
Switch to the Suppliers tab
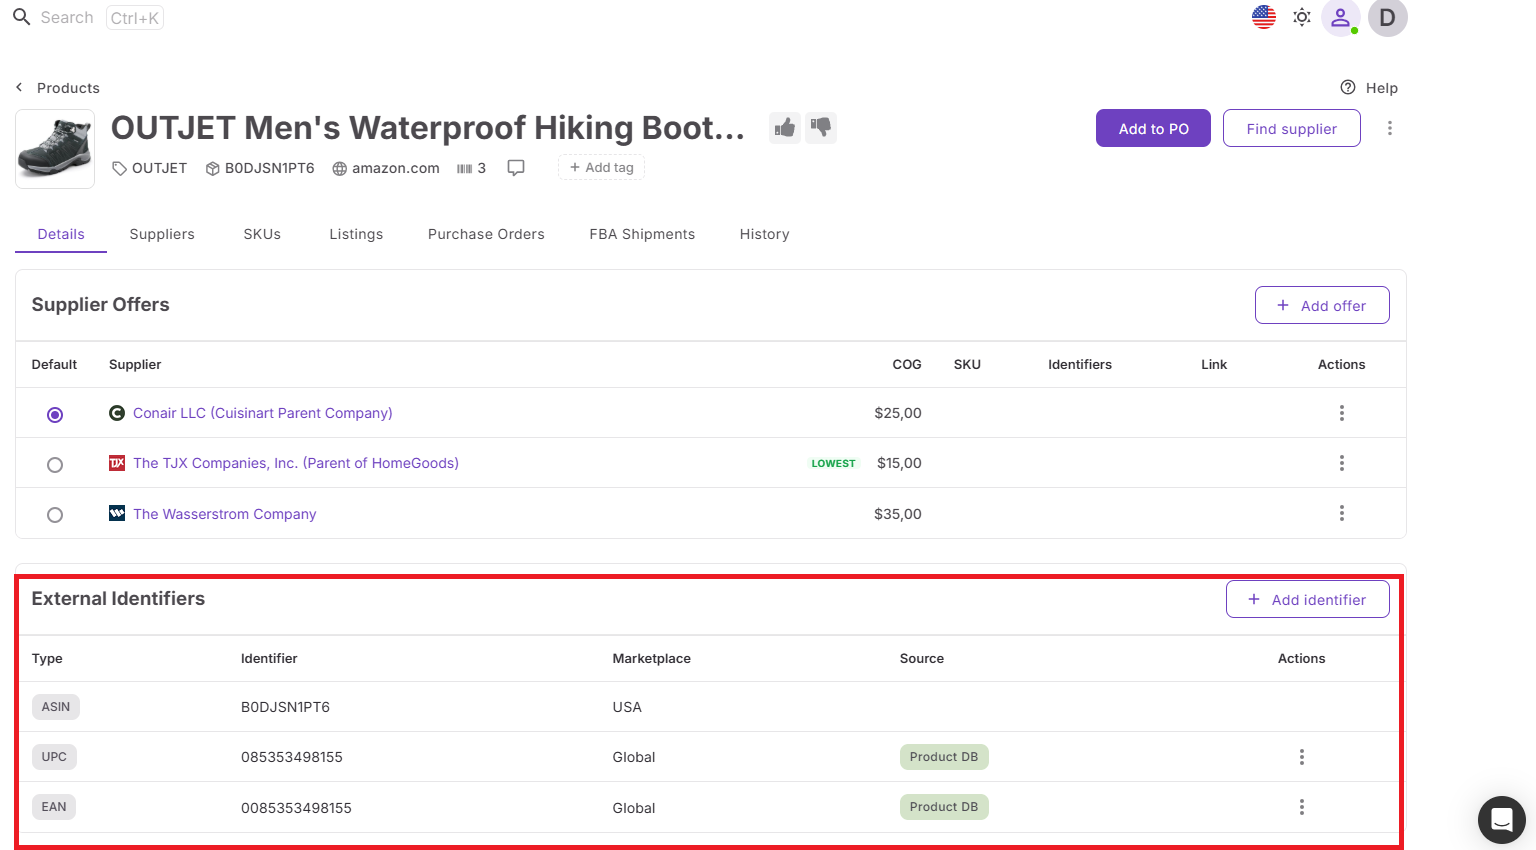point(162,234)
